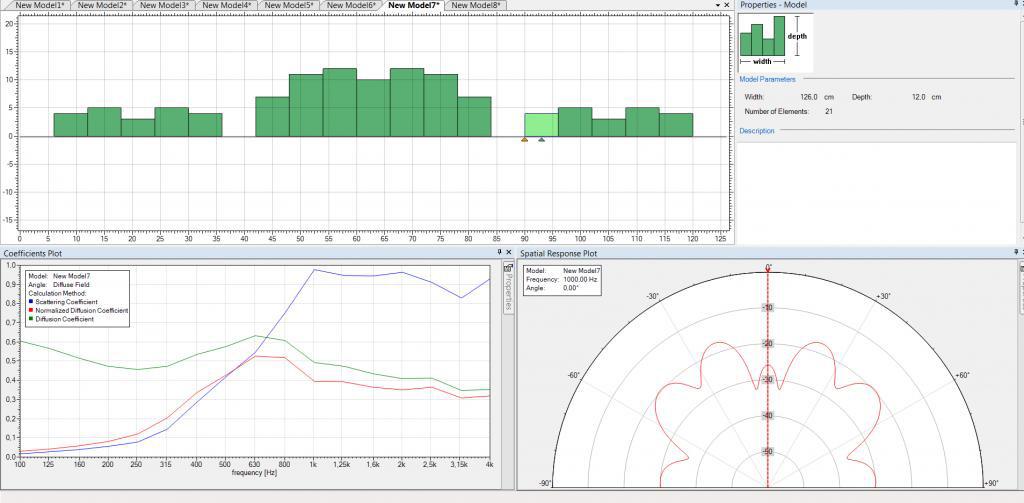Select the New Model4* tab
Image resolution: width=1024 pixels, height=503 pixels.
[227, 5]
